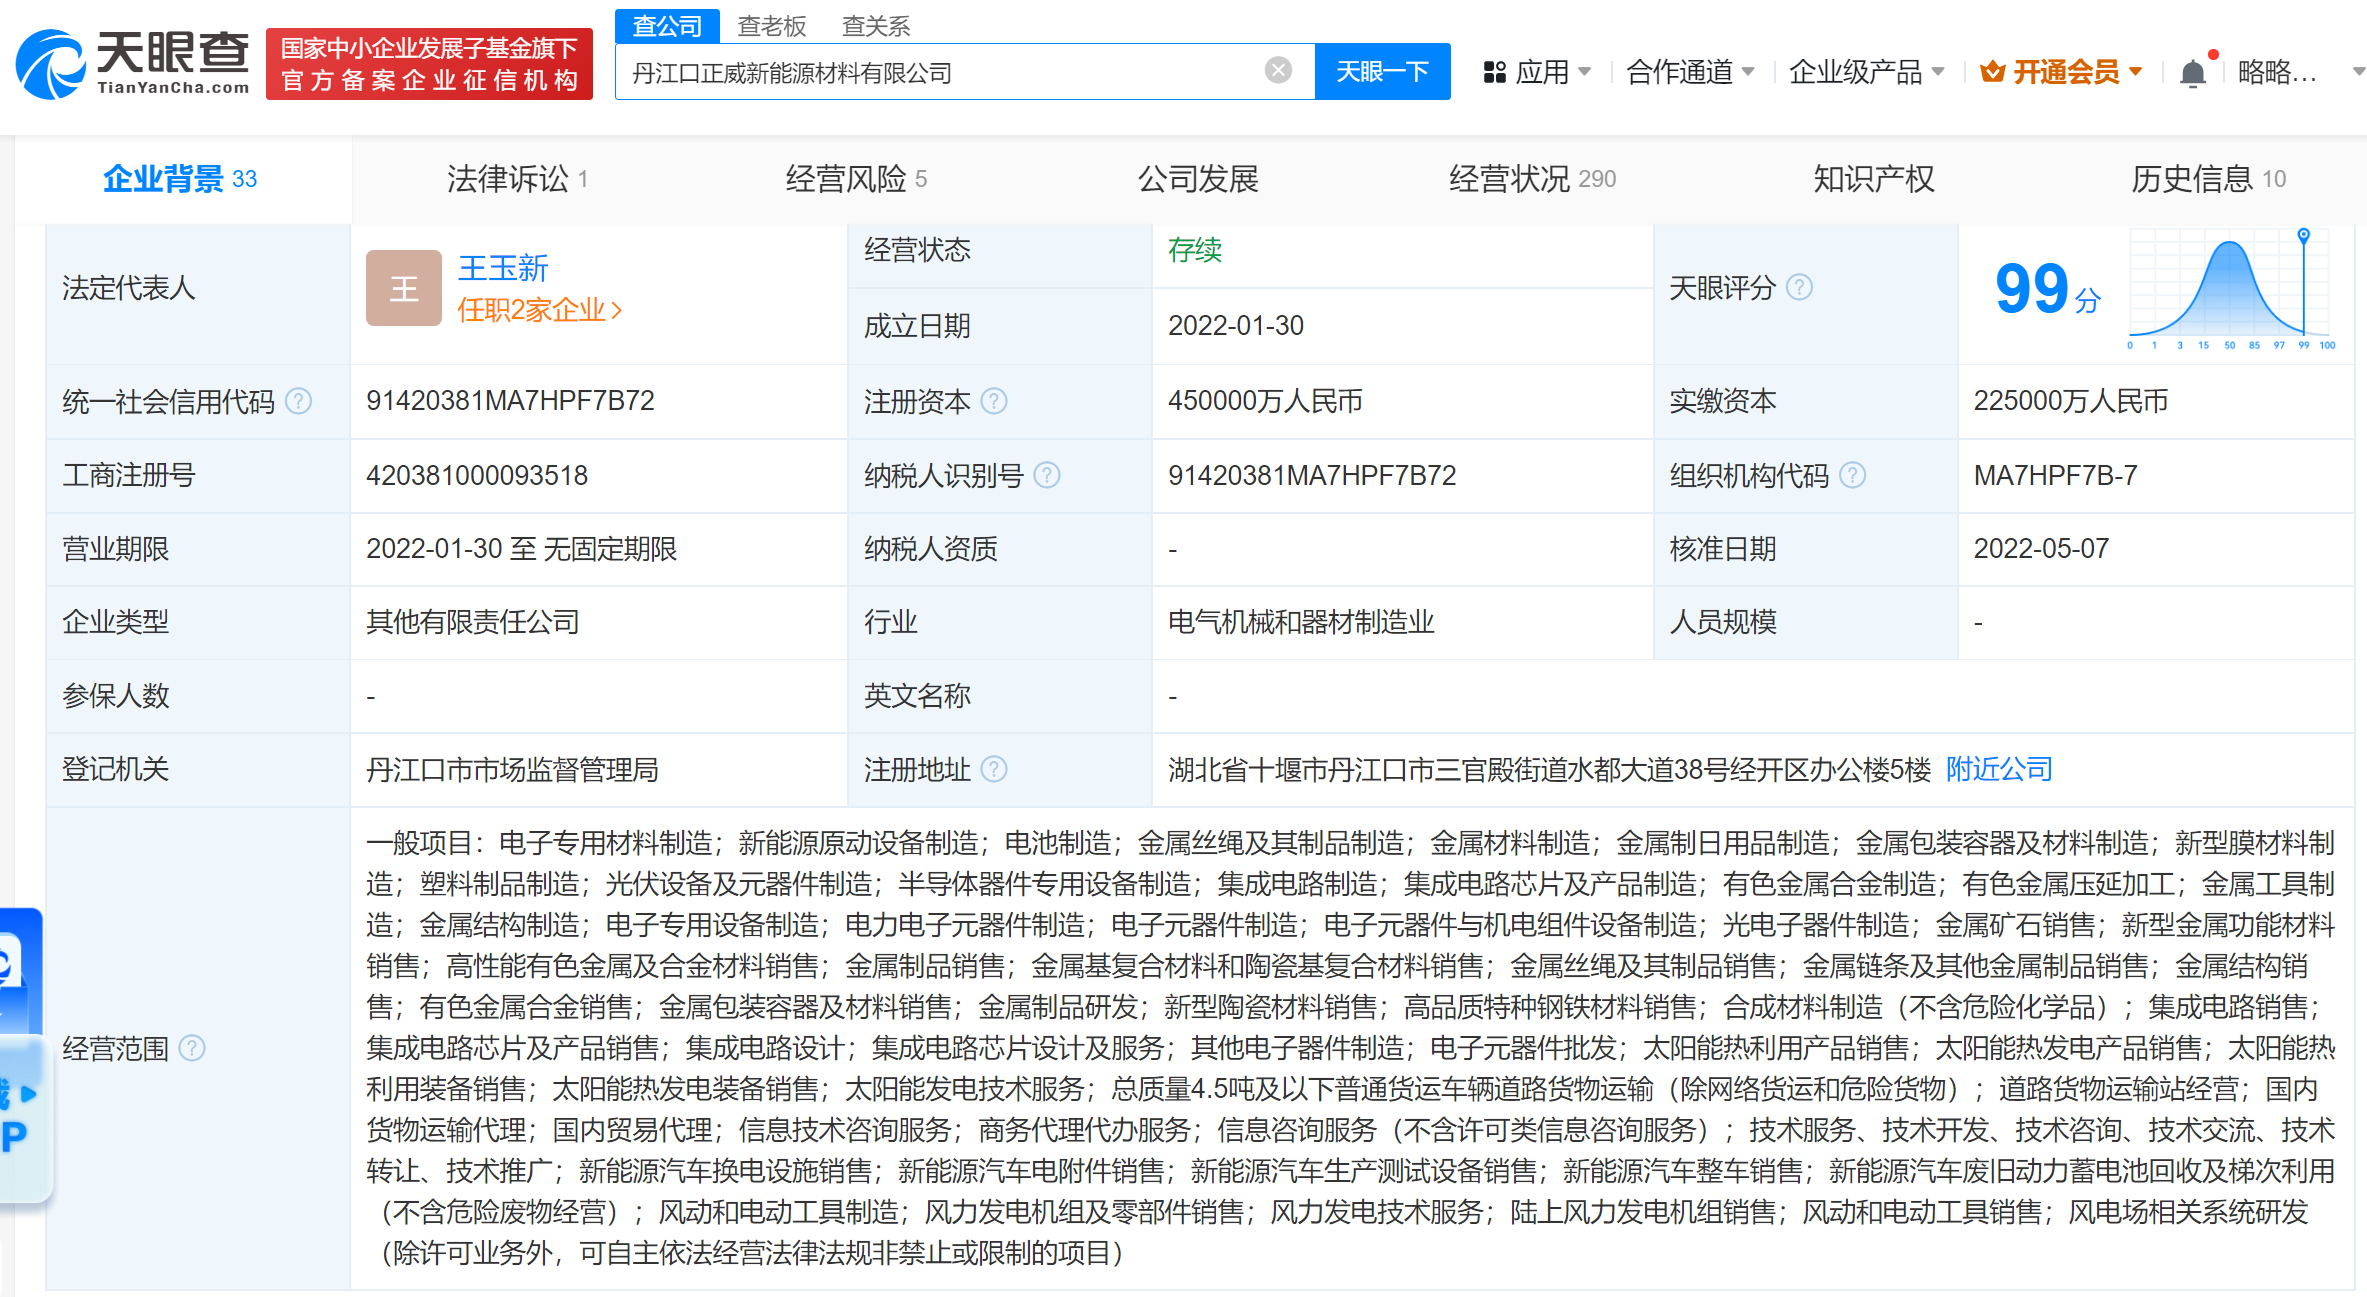Click the score distribution chart

point(2232,290)
